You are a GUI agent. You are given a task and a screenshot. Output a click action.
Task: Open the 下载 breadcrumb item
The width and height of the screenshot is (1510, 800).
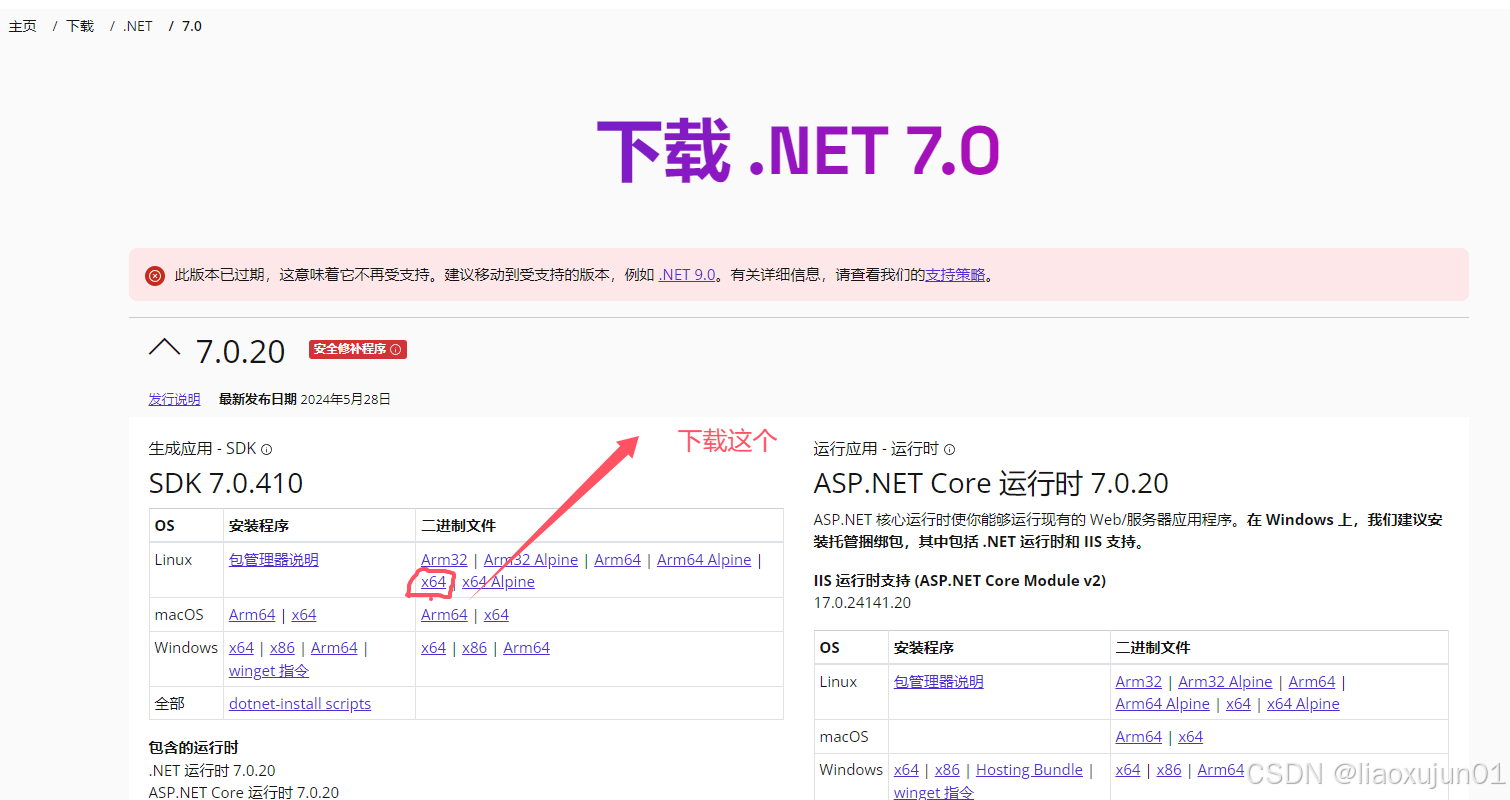pyautogui.click(x=79, y=25)
